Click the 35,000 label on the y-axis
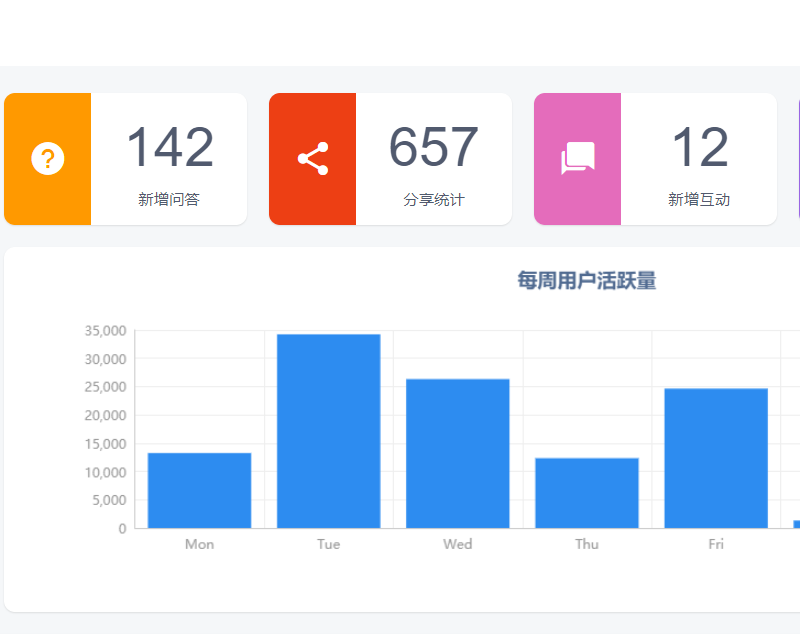800x640 pixels. pos(105,331)
